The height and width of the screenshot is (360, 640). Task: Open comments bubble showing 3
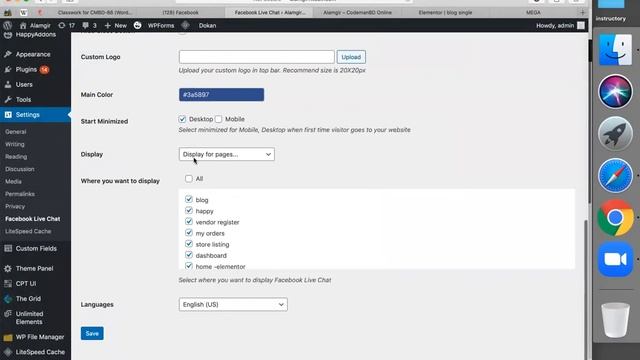89,25
